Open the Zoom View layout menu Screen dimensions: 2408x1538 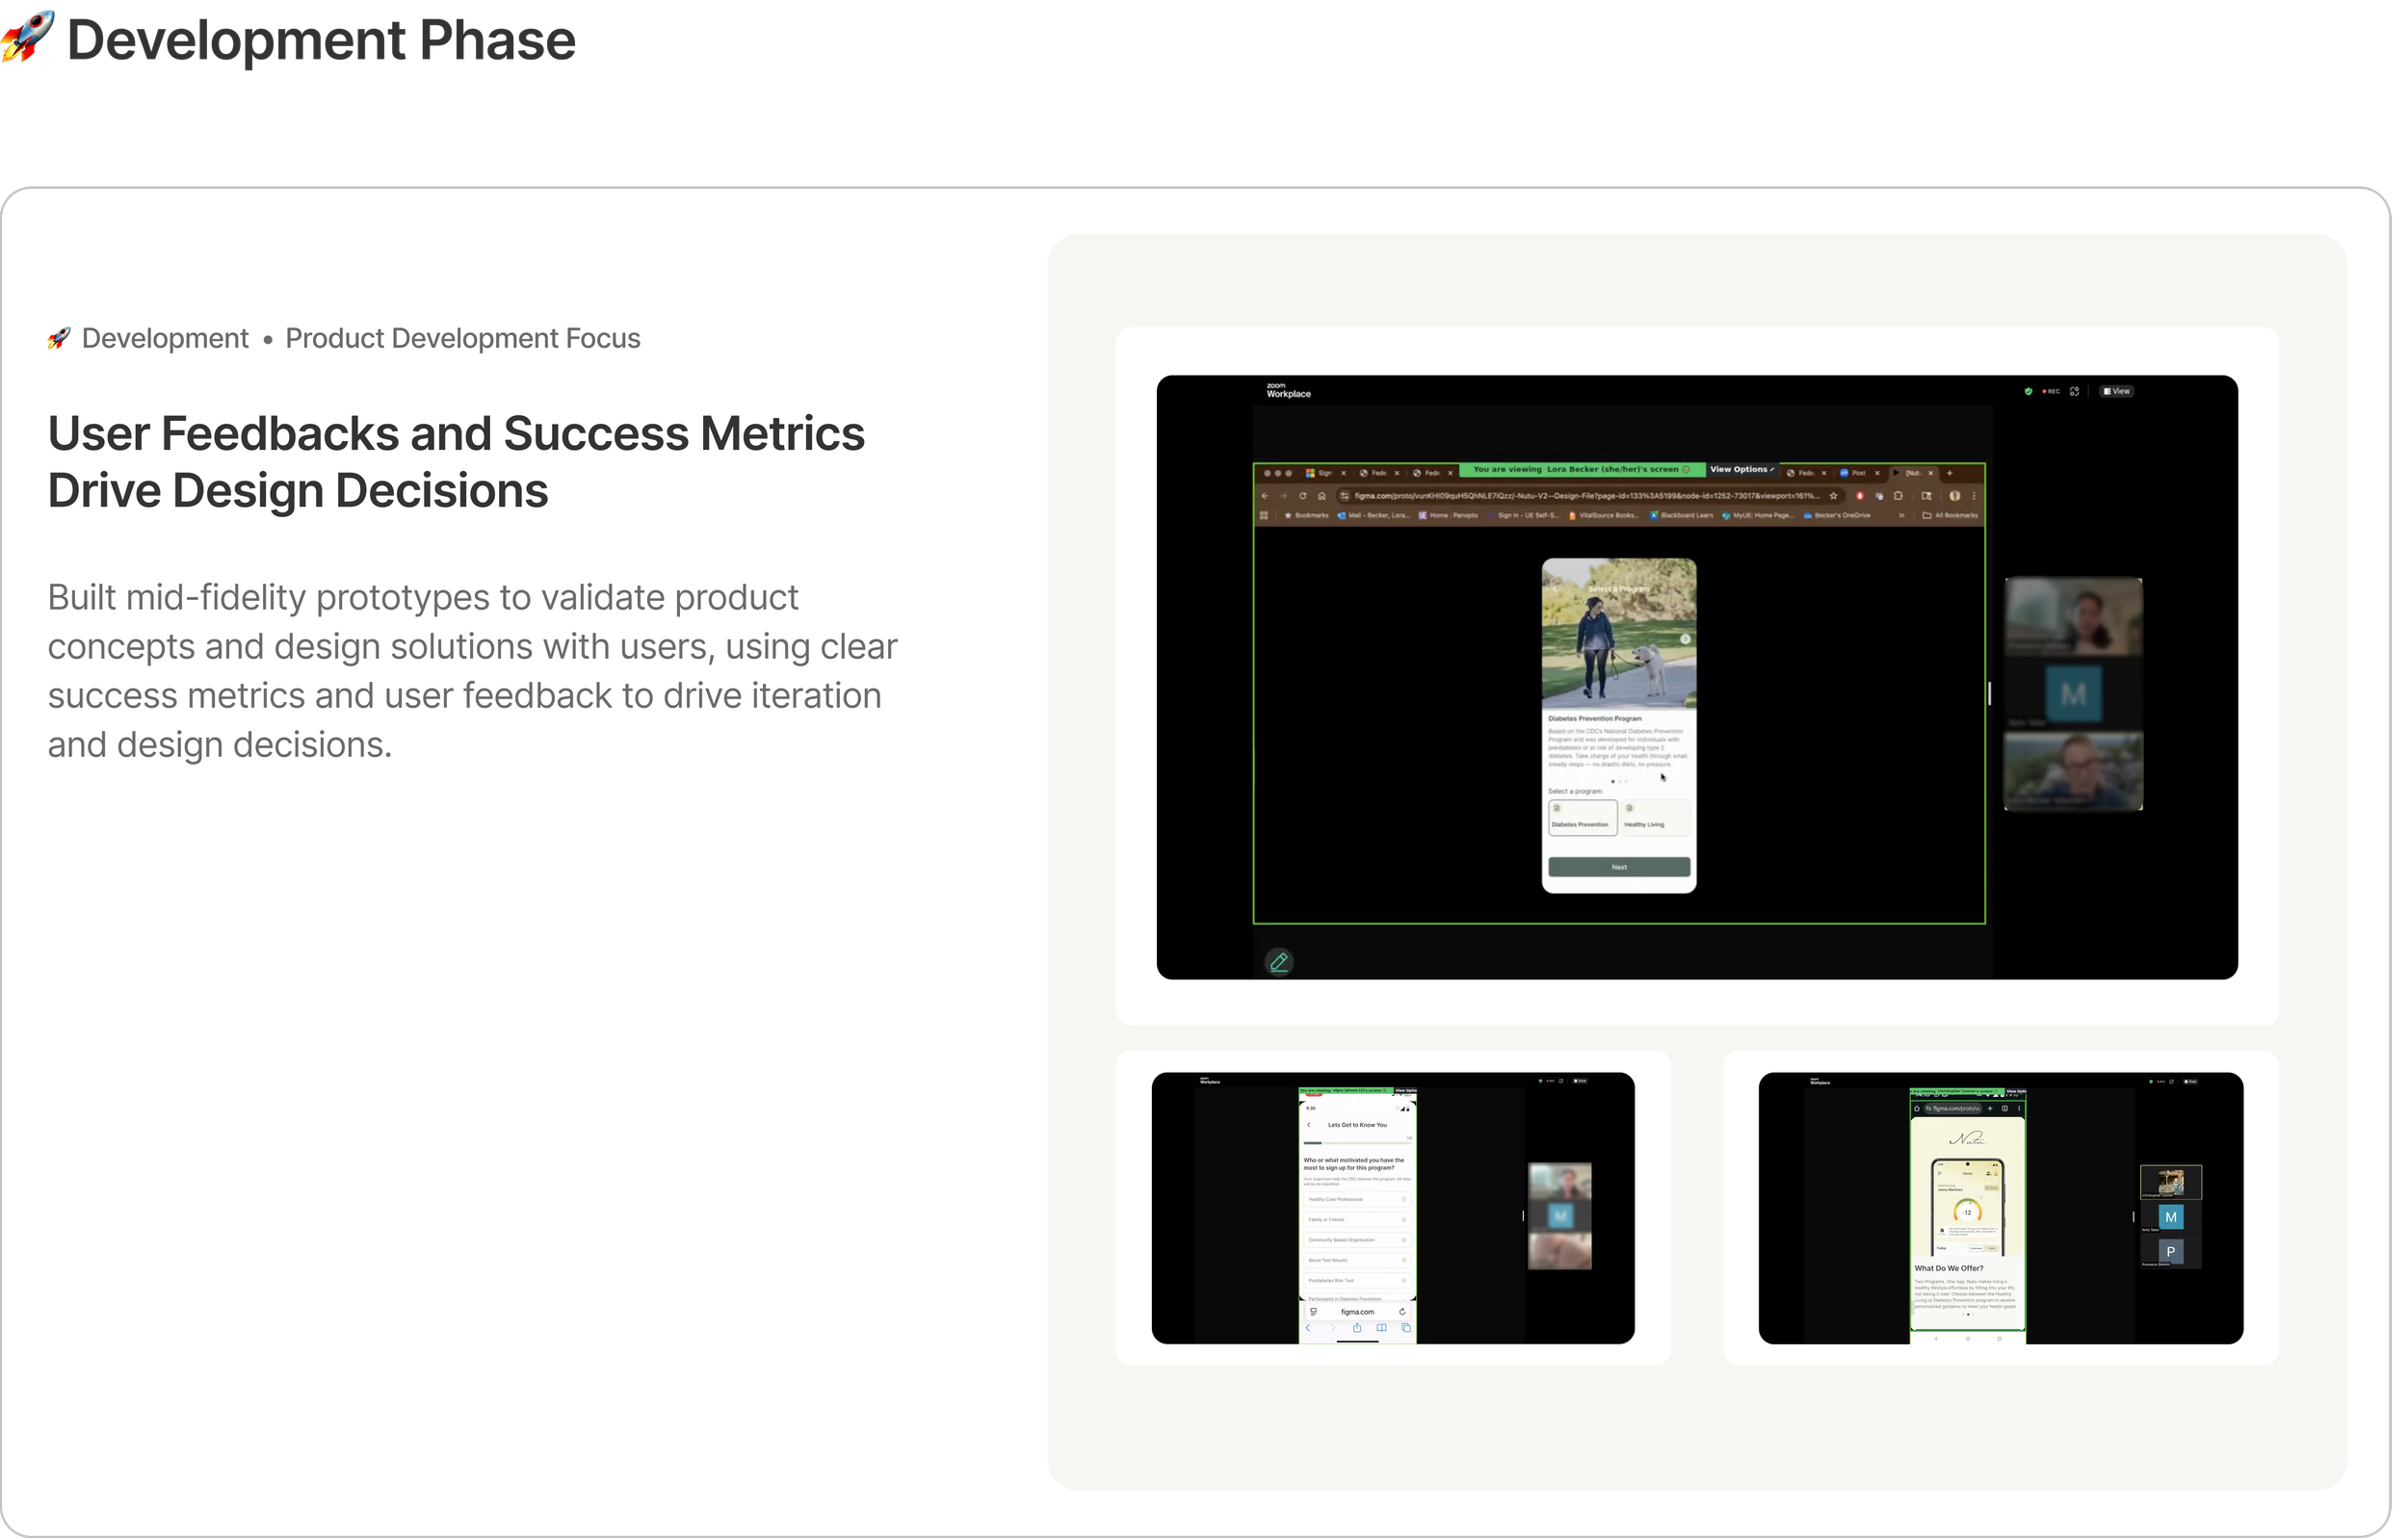2116,391
